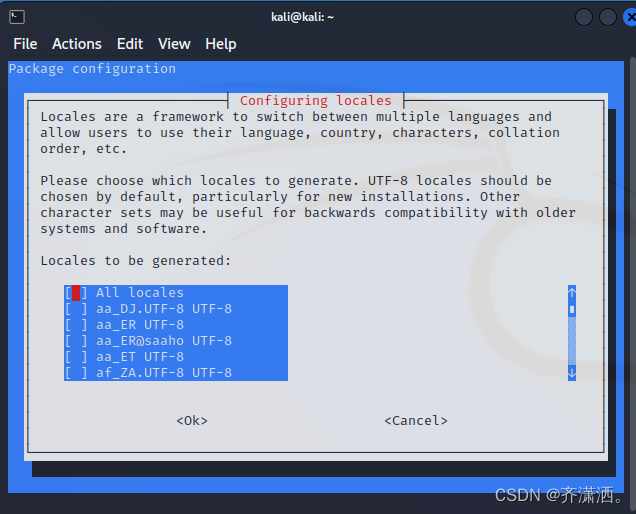Toggle the aa_ET UTF-8 checkbox
This screenshot has width=636, height=514.
(x=76, y=357)
